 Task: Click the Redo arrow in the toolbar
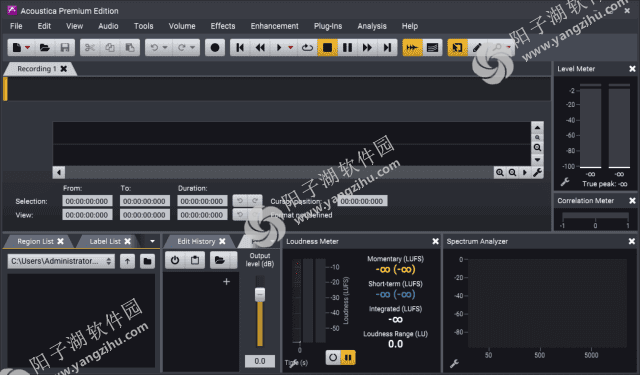pos(182,48)
